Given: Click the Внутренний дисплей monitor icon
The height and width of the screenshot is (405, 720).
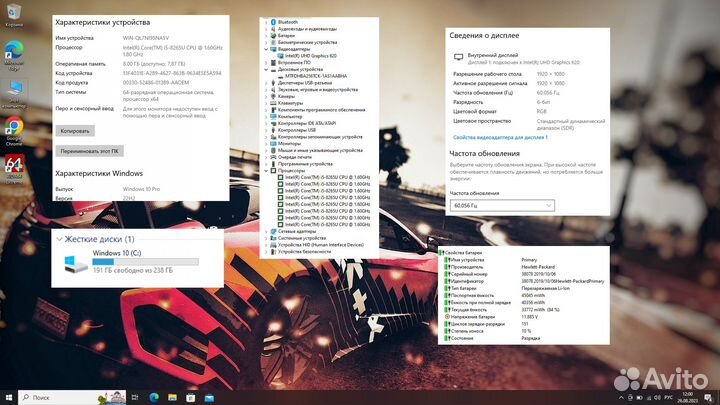Looking at the screenshot, I should [x=458, y=57].
